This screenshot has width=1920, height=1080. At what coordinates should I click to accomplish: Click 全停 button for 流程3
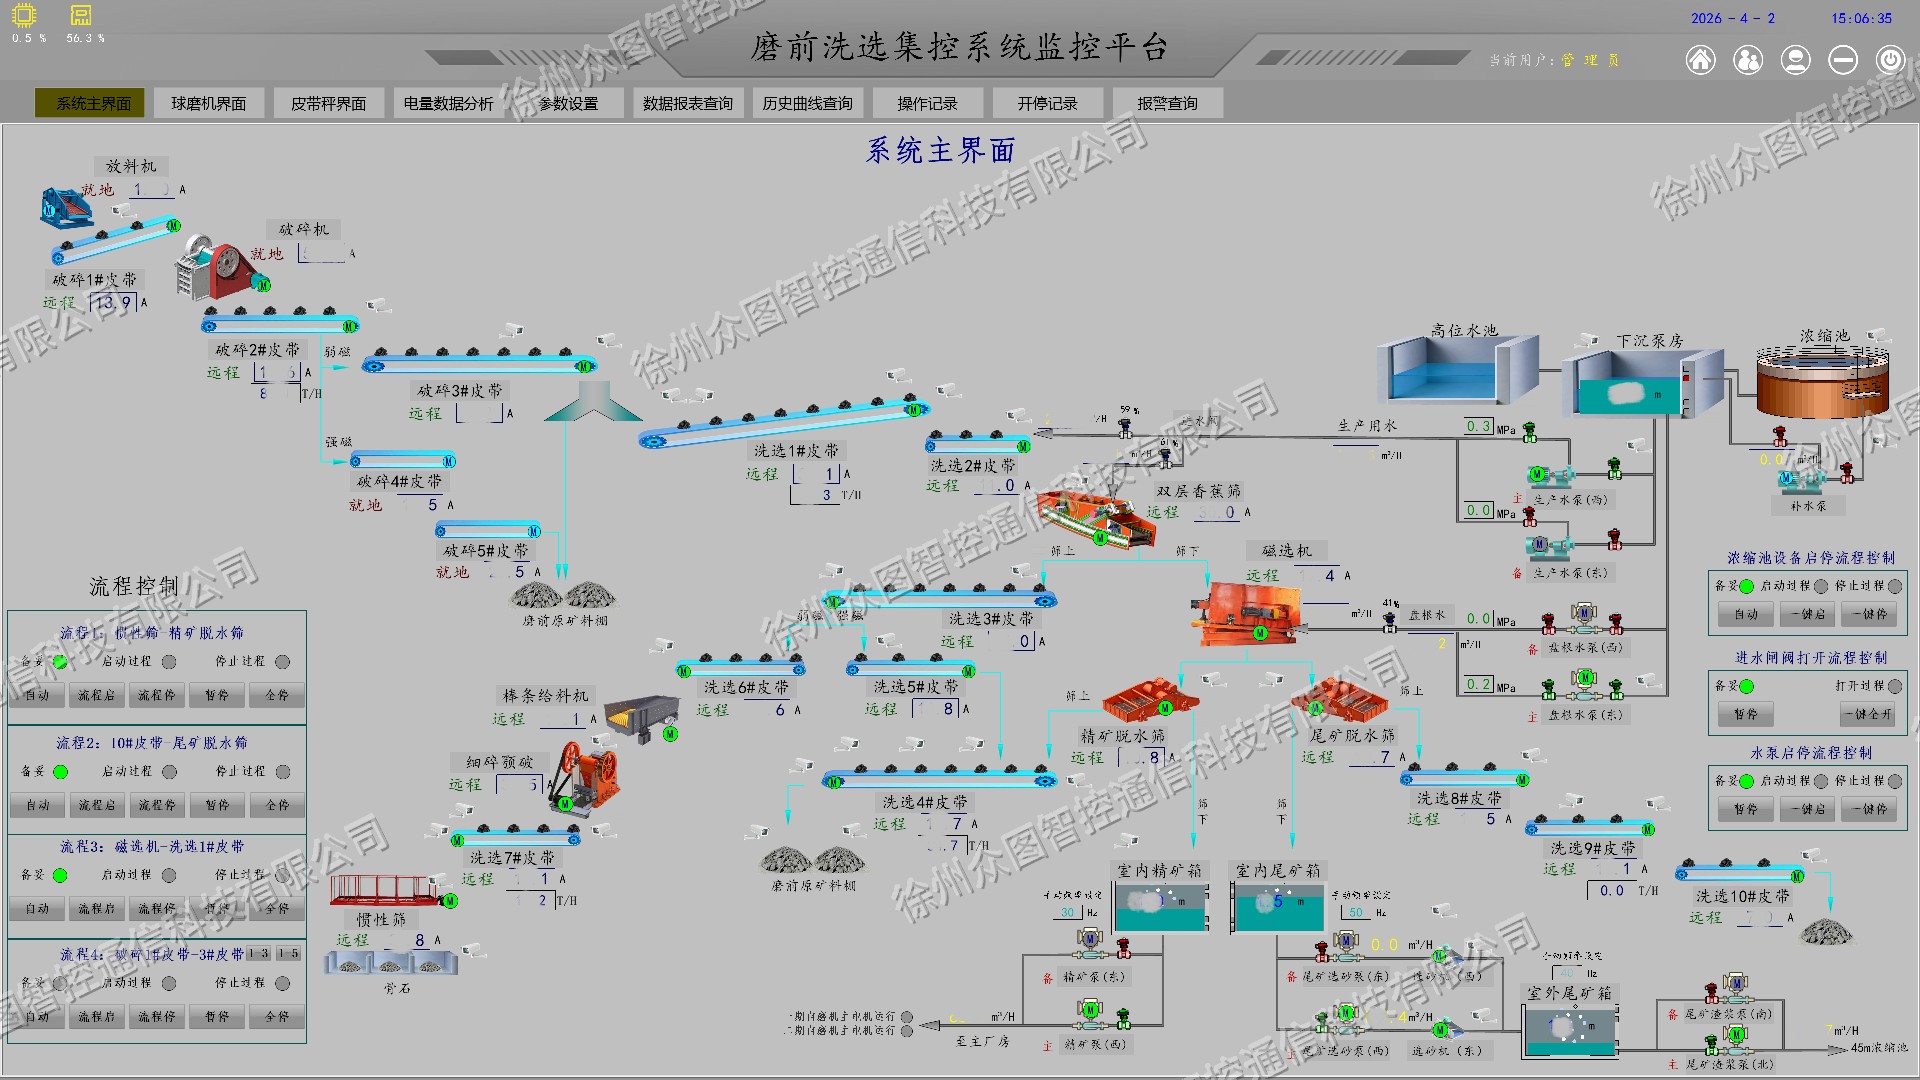pyautogui.click(x=277, y=909)
